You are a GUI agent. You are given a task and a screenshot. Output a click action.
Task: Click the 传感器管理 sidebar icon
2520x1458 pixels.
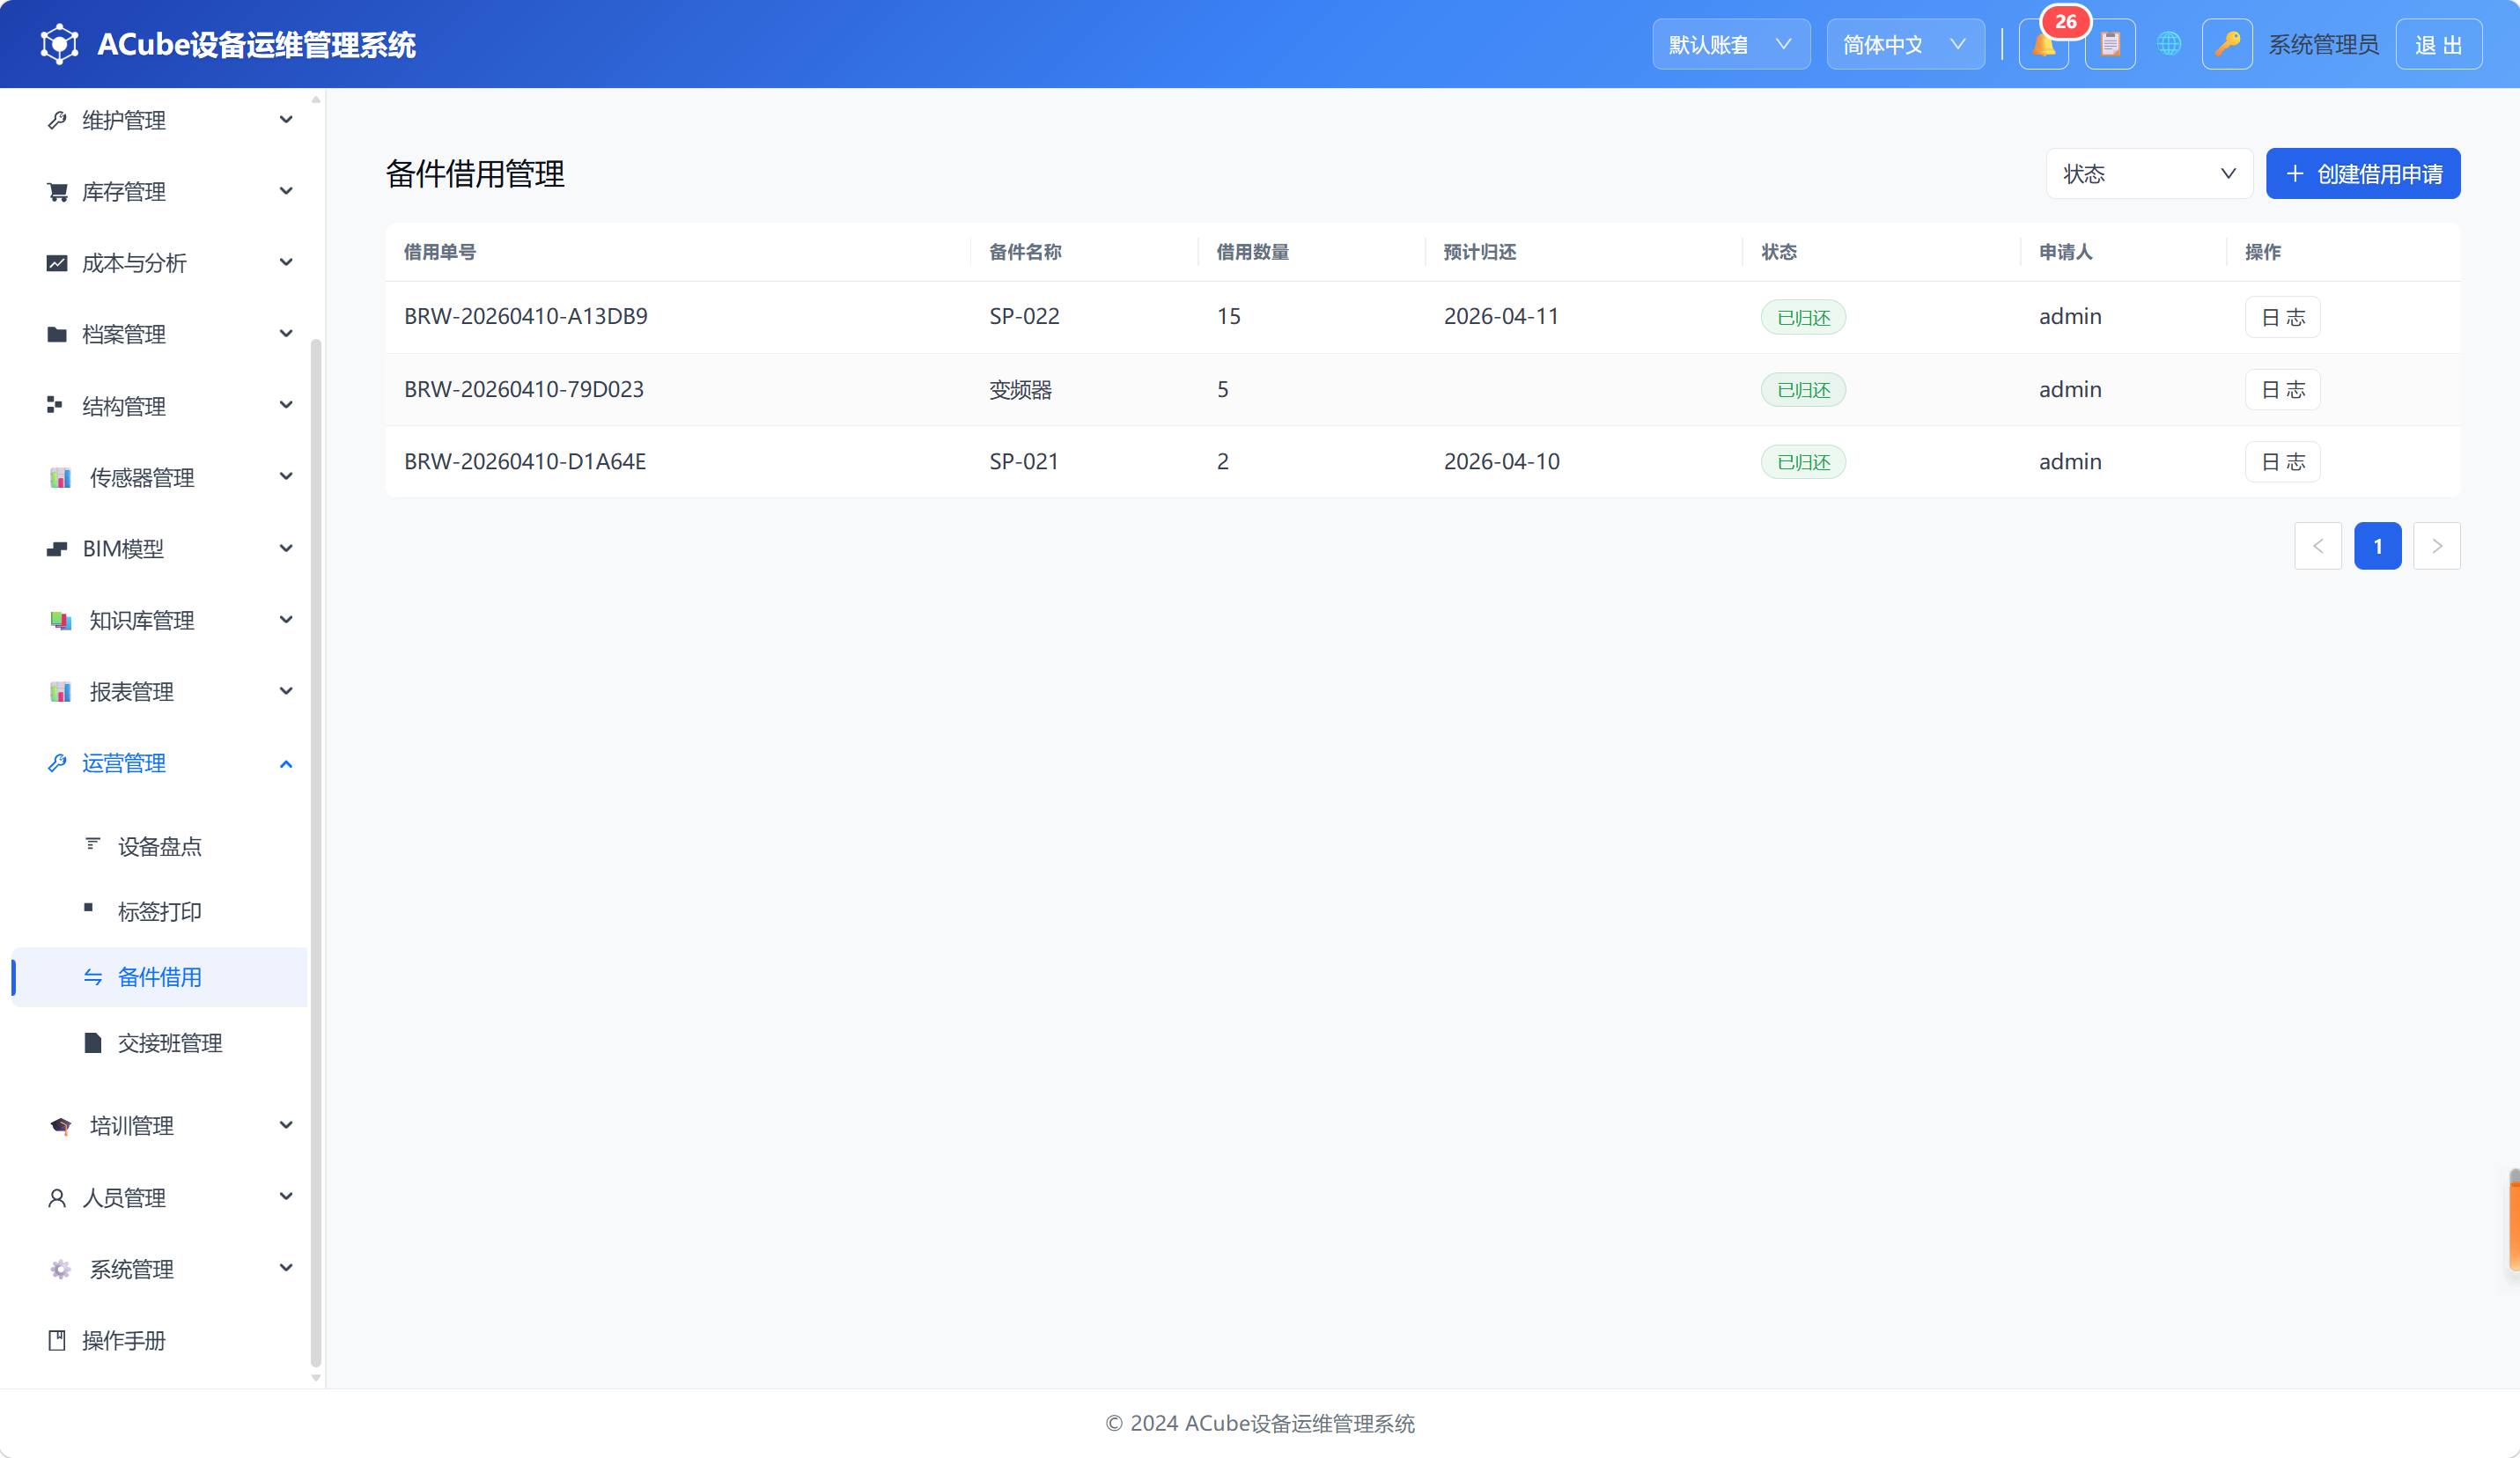click(60, 478)
